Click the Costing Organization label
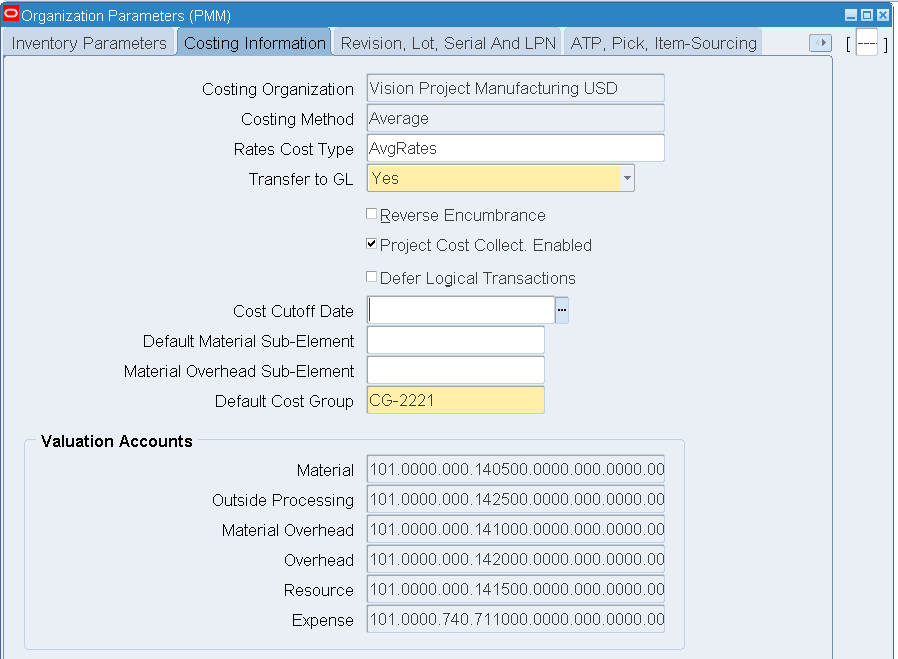 278,90
